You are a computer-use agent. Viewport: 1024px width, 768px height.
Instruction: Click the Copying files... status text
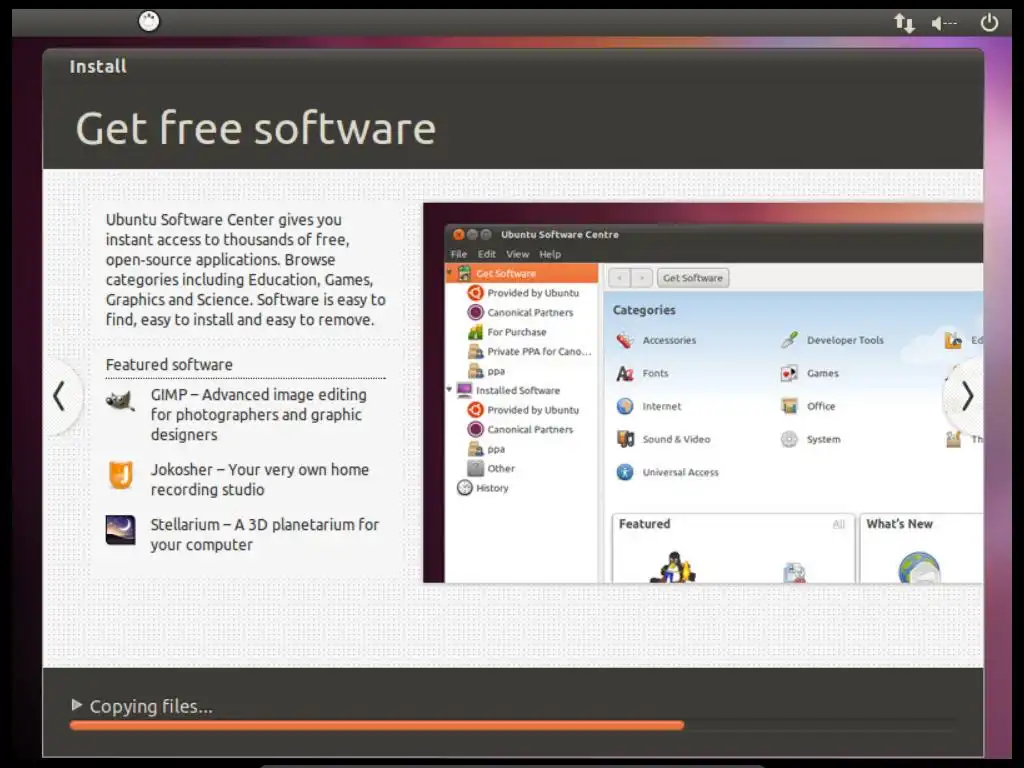tap(151, 706)
